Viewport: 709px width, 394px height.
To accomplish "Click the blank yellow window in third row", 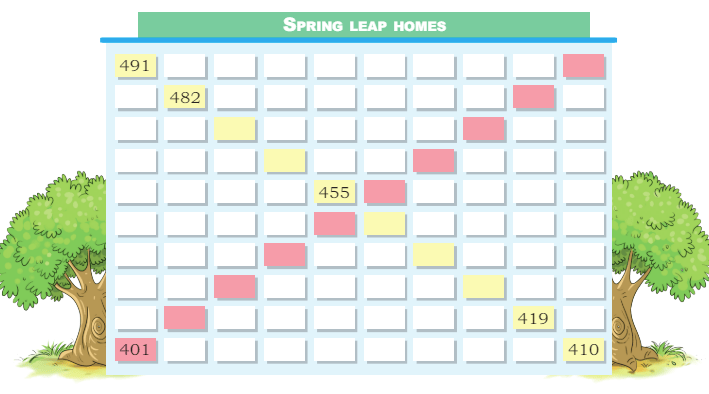I will pos(234,128).
